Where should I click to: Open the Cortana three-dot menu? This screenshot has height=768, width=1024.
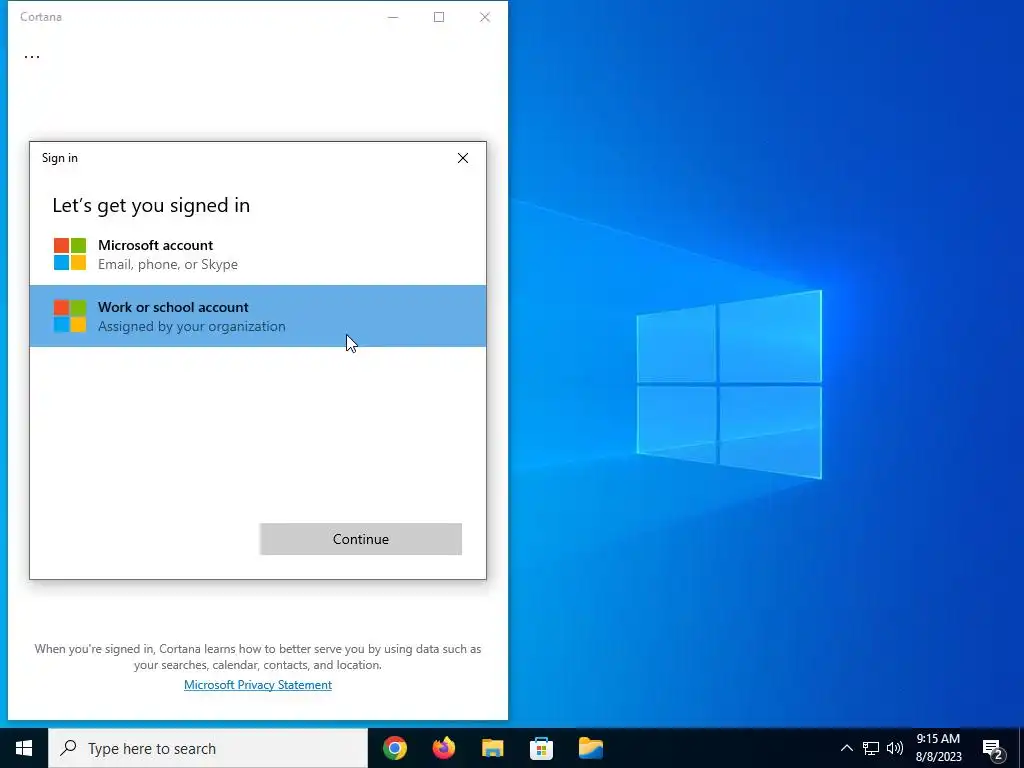point(31,57)
